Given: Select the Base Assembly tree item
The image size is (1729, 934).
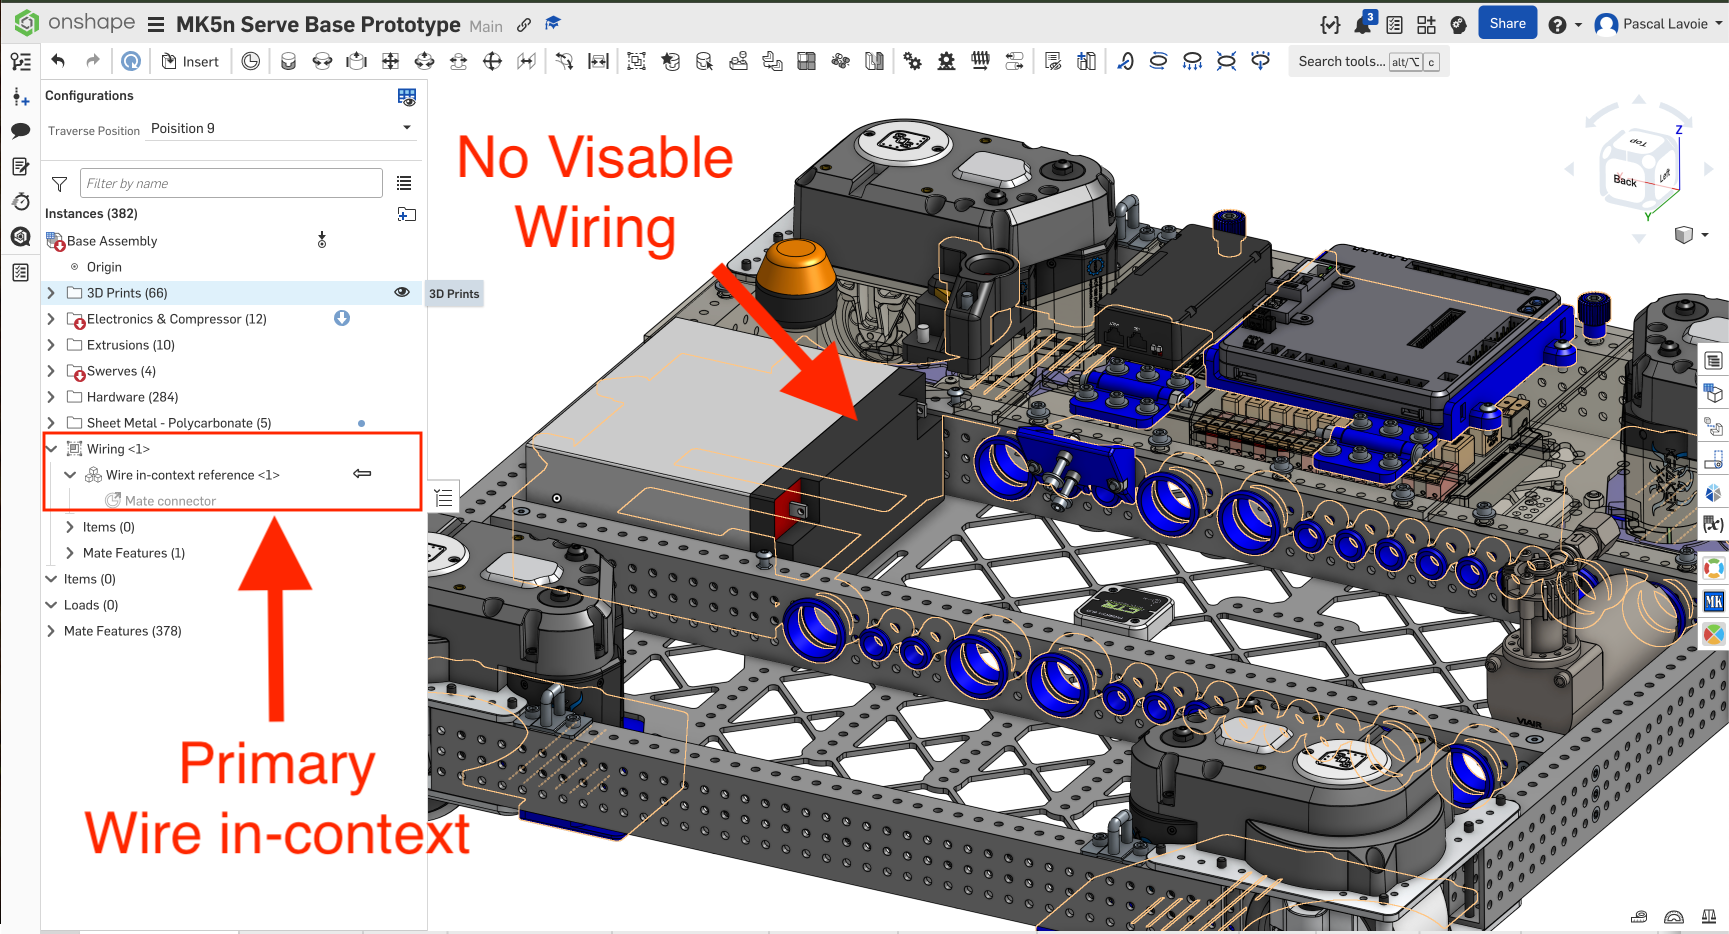Looking at the screenshot, I should 111,241.
